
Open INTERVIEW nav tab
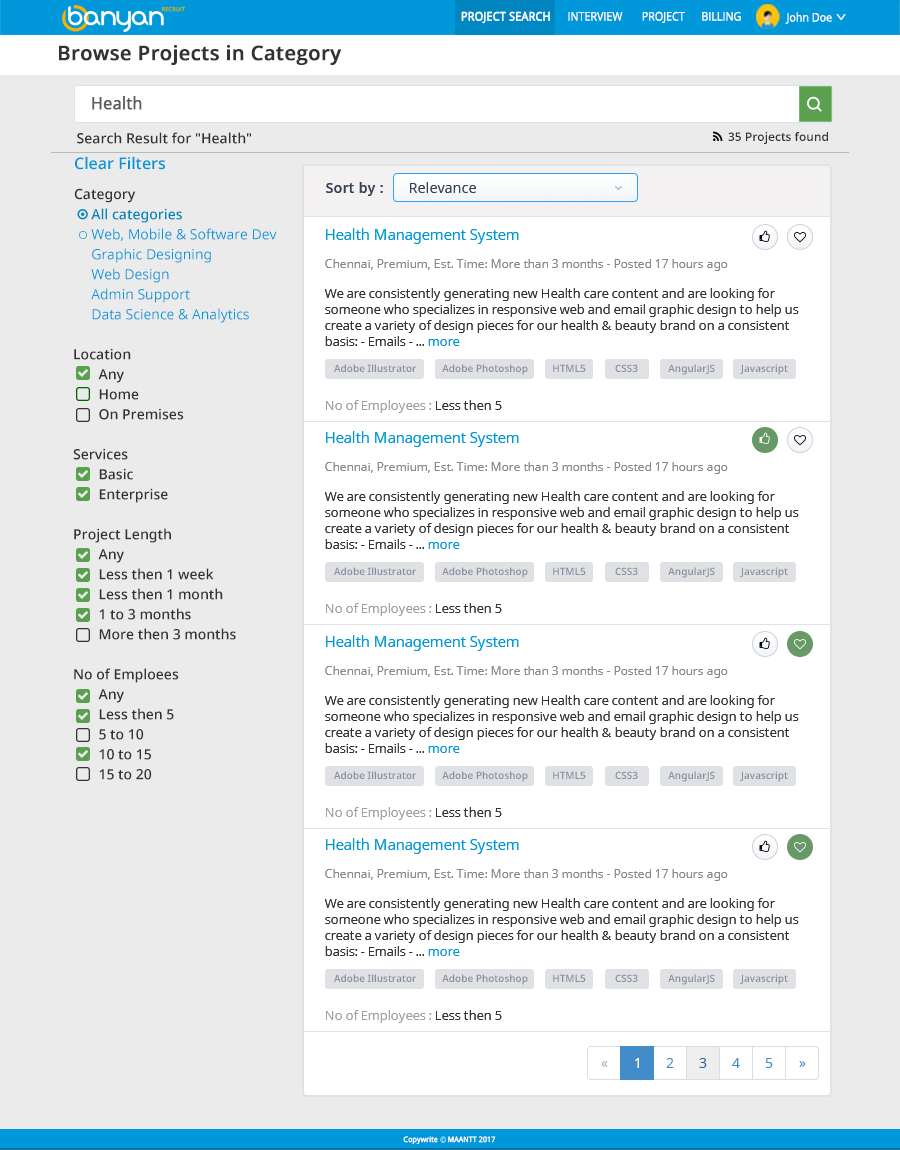595,17
